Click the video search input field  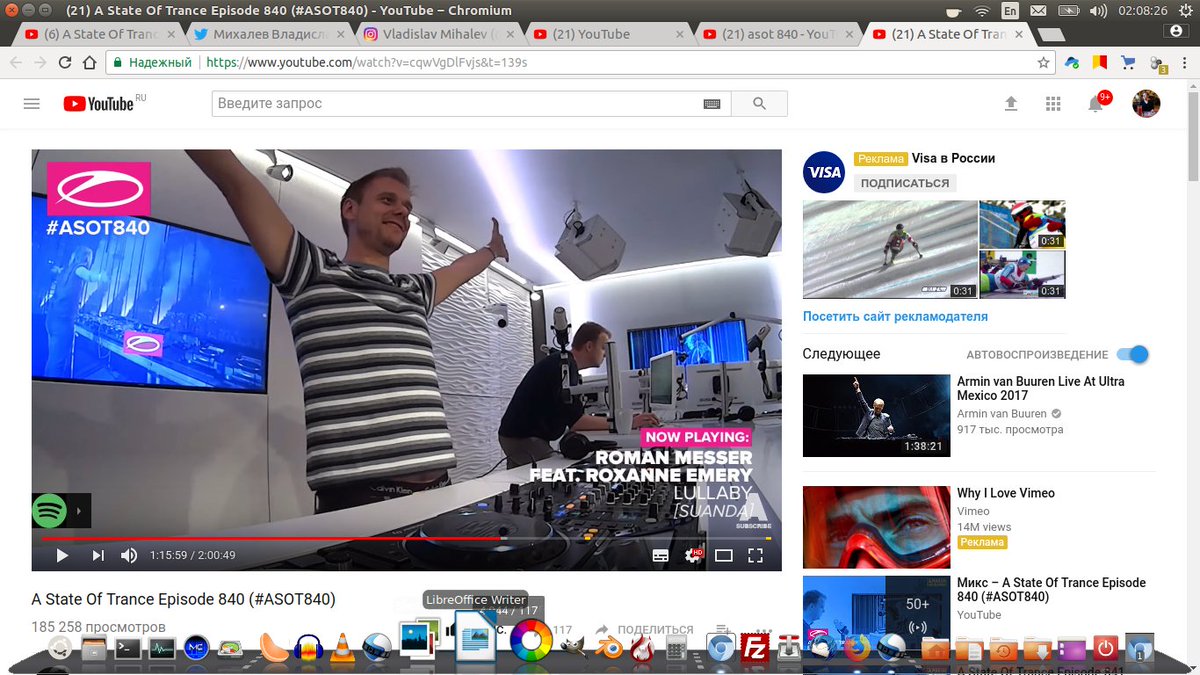pos(458,104)
